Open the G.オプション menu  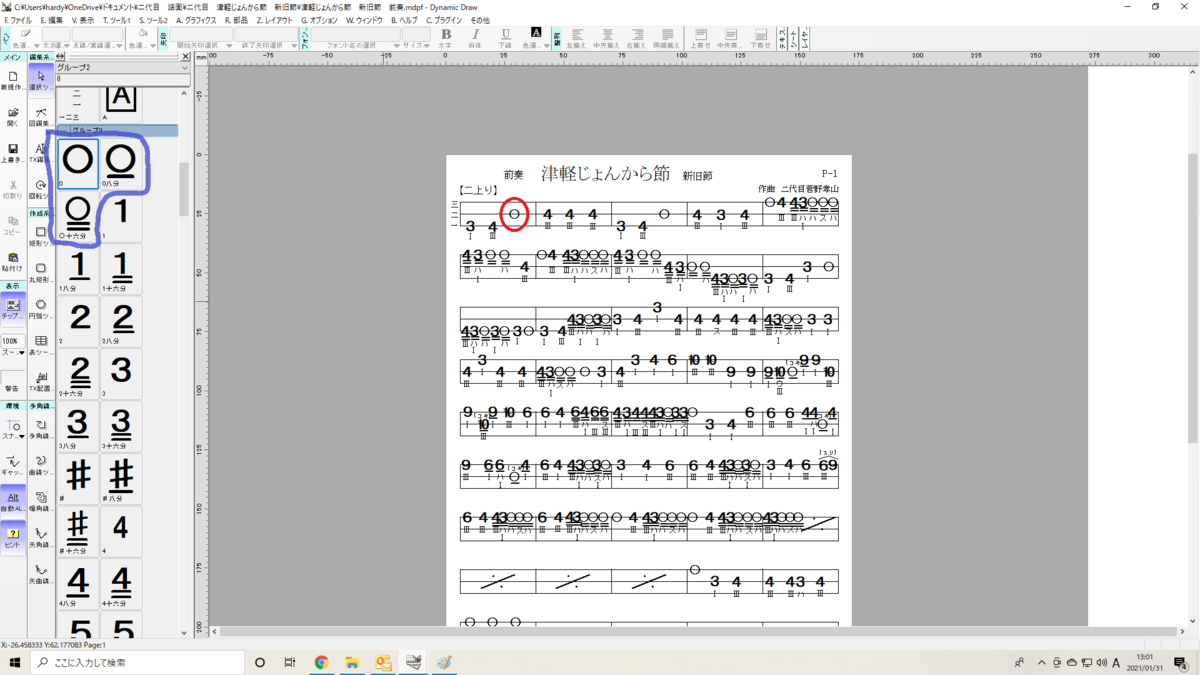[320, 20]
